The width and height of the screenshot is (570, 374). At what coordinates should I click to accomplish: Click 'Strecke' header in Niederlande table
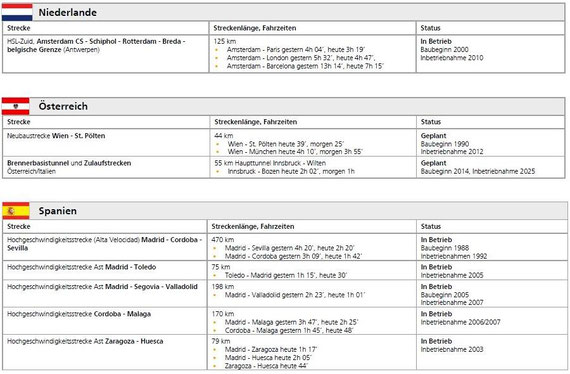[x=19, y=28]
